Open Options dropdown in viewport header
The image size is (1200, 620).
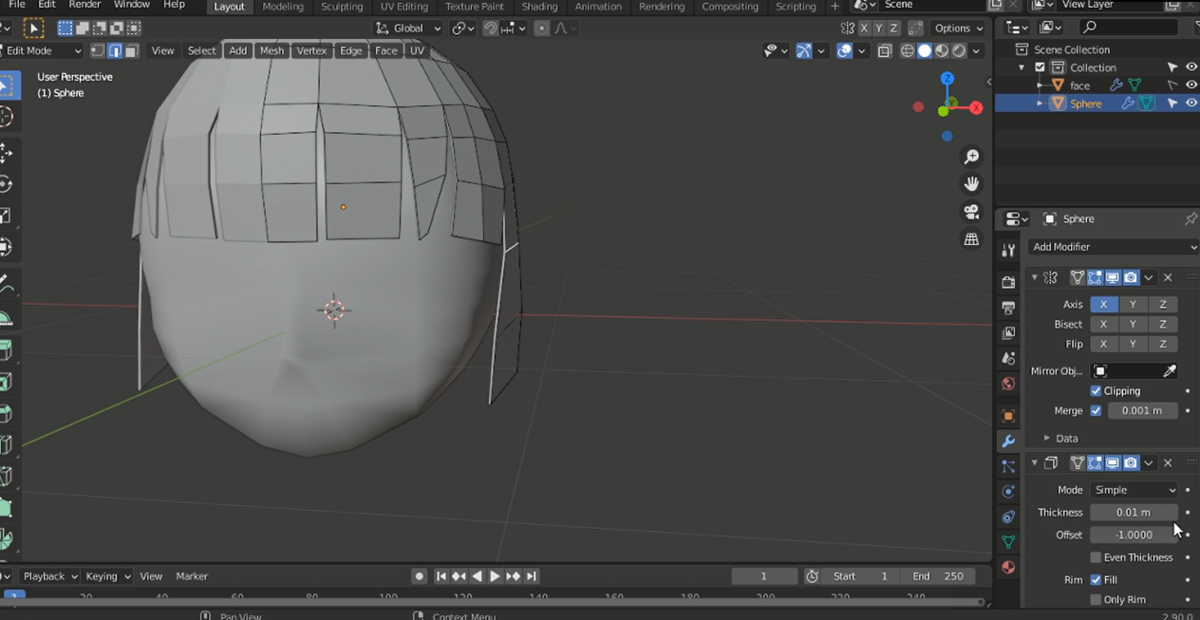(957, 28)
